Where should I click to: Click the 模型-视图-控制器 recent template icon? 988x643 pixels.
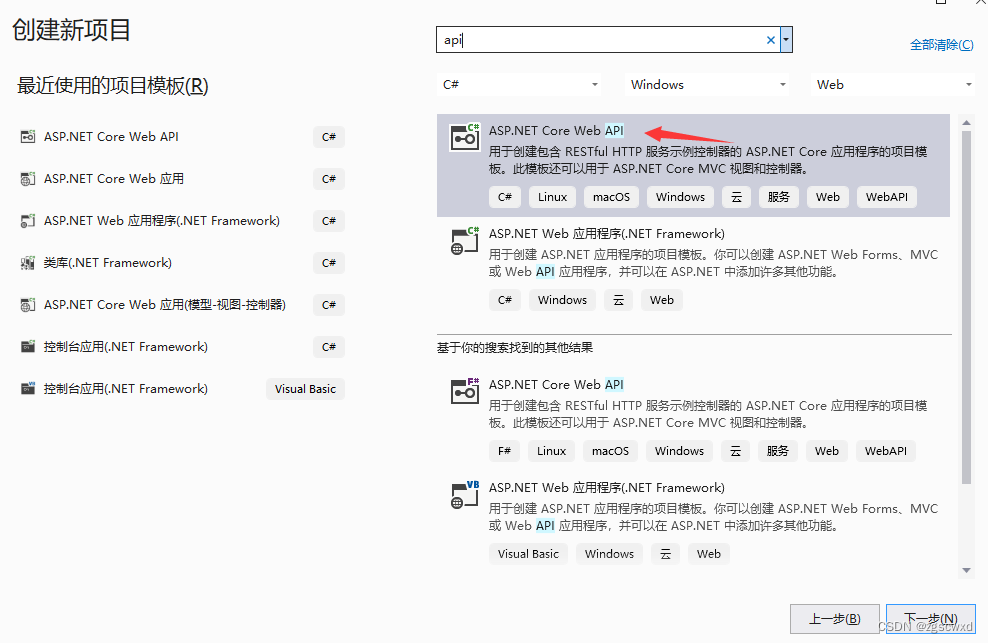[x=28, y=305]
